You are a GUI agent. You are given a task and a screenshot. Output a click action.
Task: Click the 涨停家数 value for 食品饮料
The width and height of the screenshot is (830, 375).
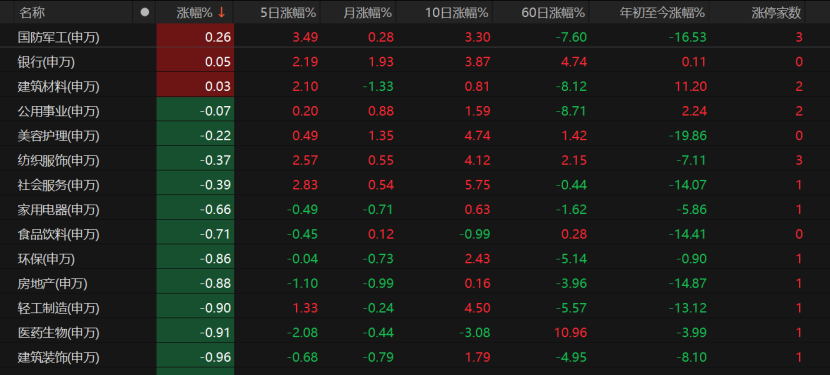coord(799,234)
